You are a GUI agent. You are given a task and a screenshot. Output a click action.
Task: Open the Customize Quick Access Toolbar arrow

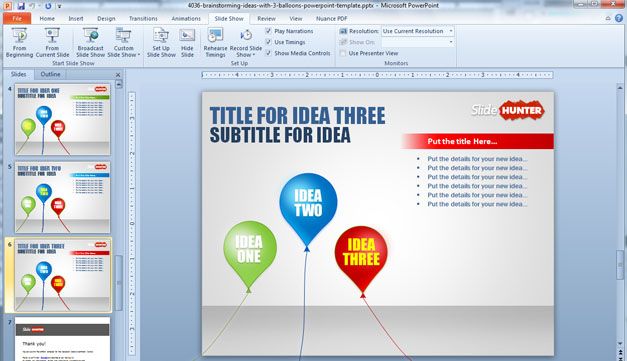click(x=59, y=6)
